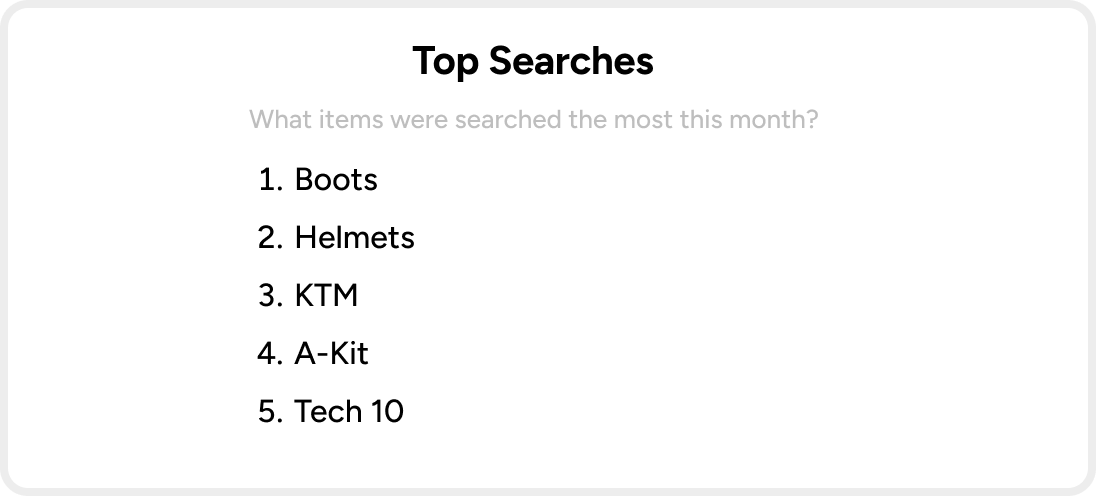Open the "KTM" search term
1096x496 pixels.
[326, 296]
